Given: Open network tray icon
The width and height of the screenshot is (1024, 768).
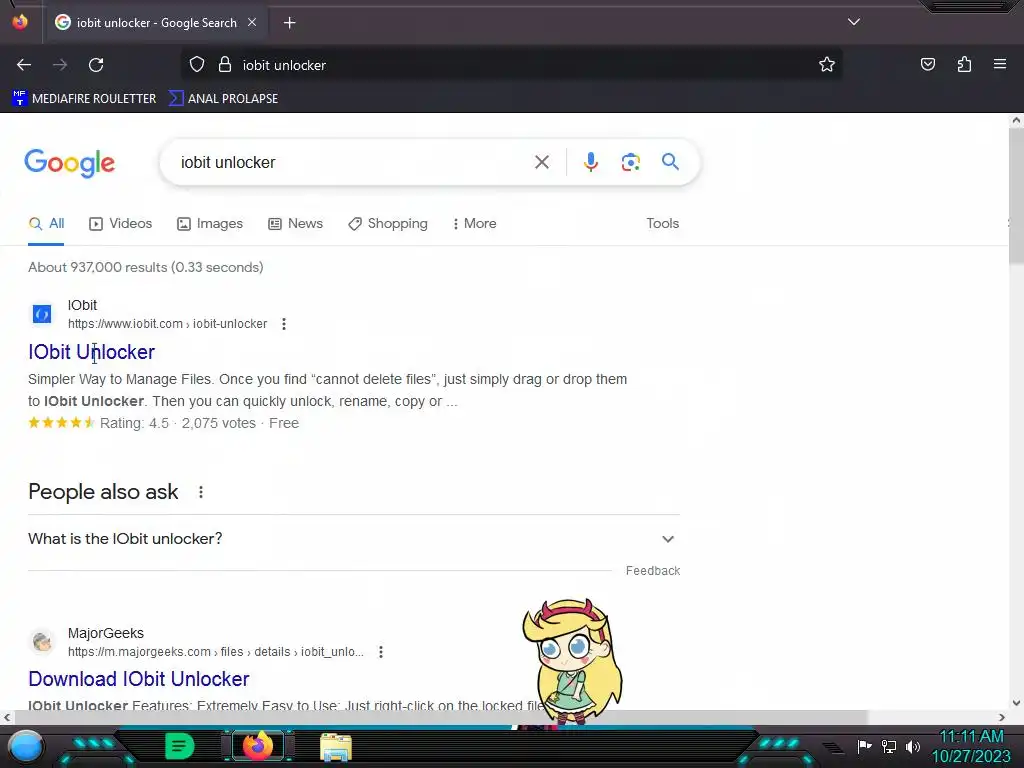Looking at the screenshot, I should coord(888,746).
